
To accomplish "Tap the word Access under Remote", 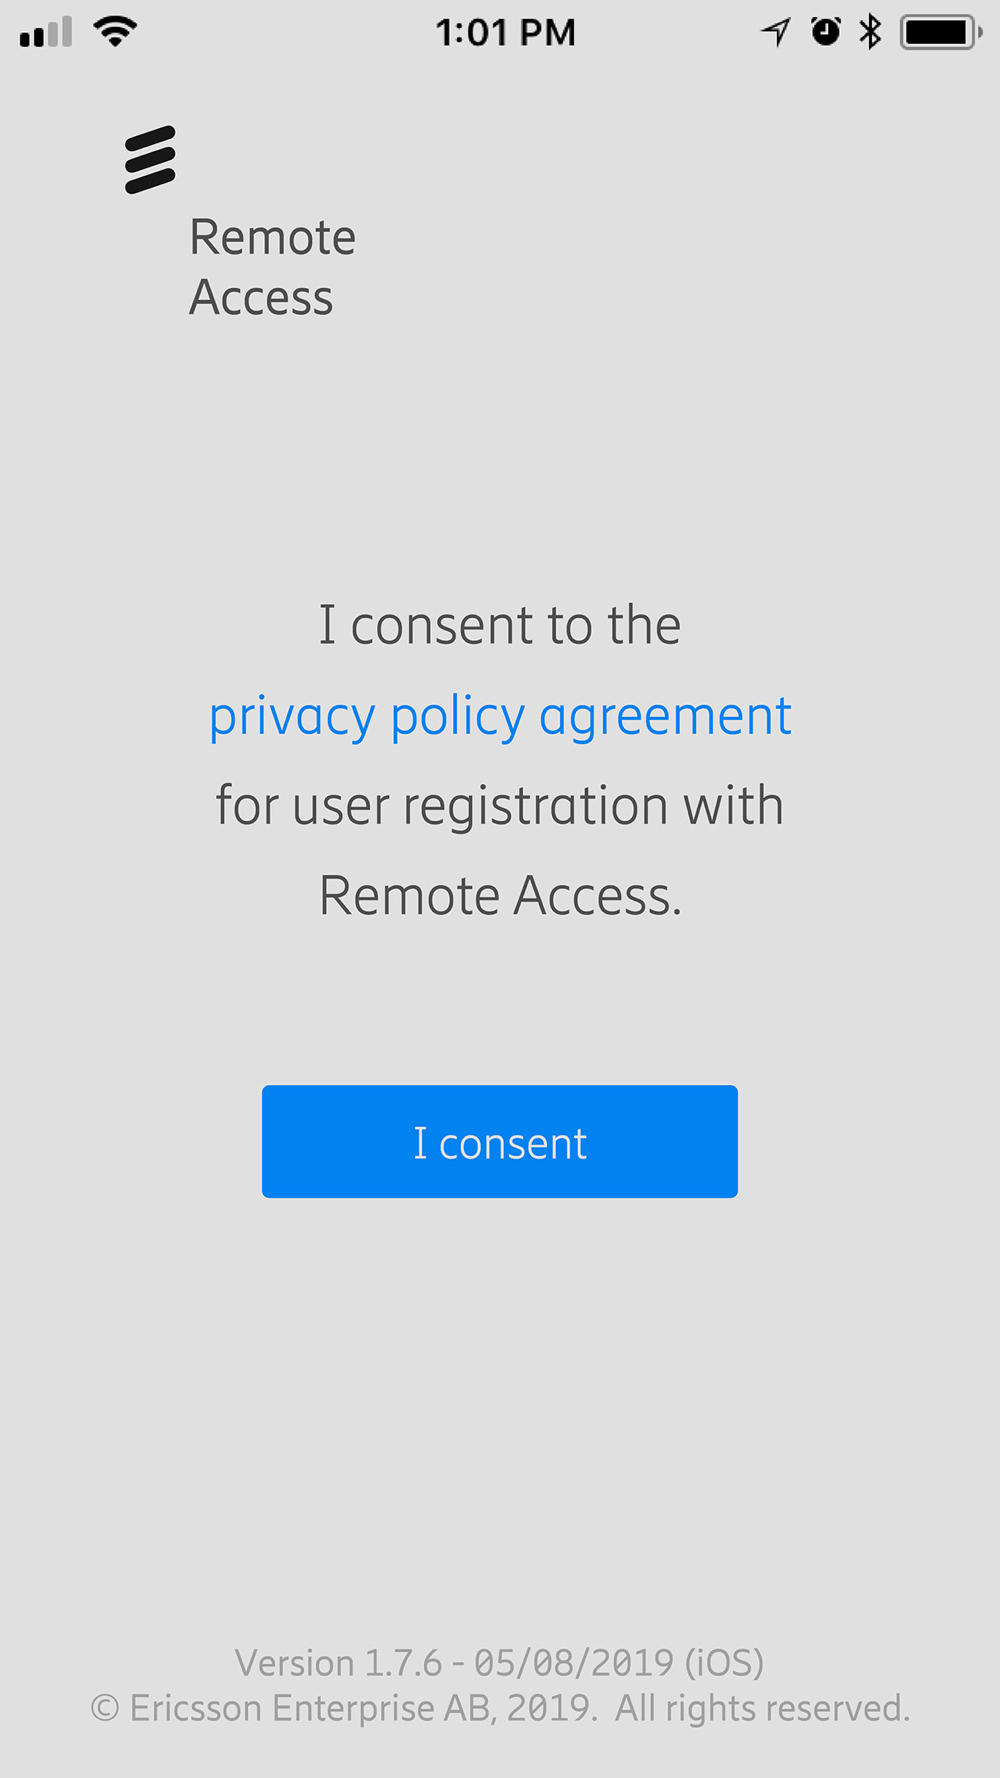I will pyautogui.click(x=261, y=298).
